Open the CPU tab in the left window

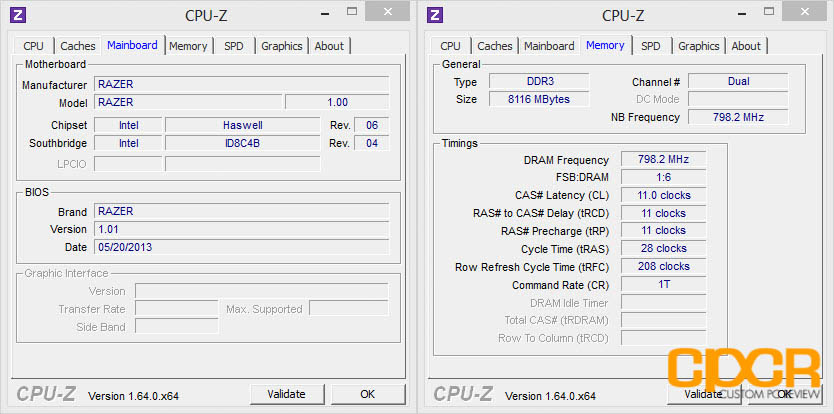(34, 46)
